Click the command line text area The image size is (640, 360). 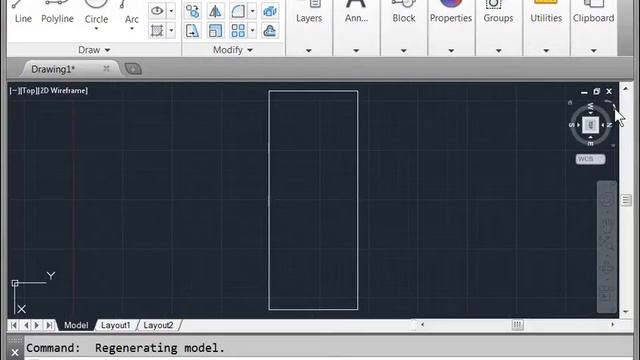click(329, 348)
